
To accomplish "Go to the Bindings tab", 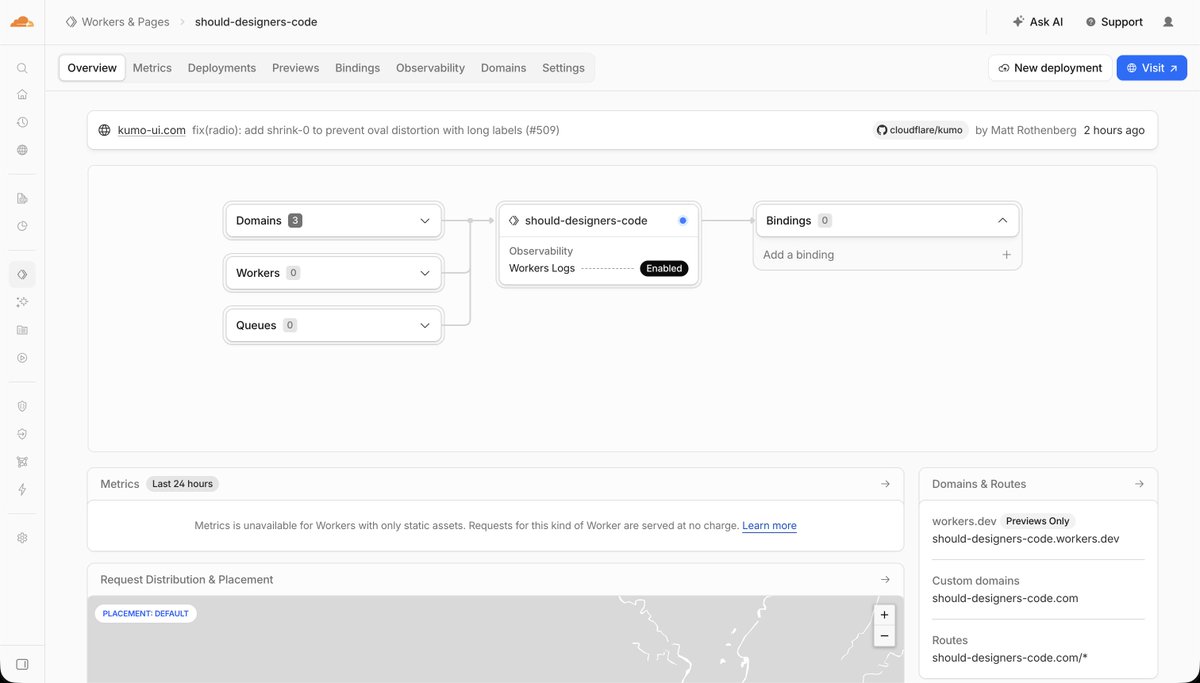I will click(x=358, y=68).
